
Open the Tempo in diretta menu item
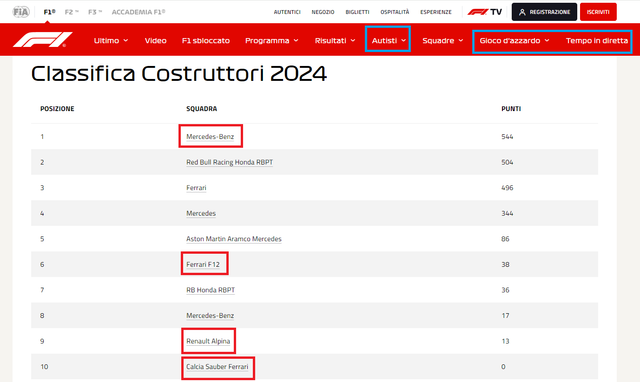click(597, 40)
